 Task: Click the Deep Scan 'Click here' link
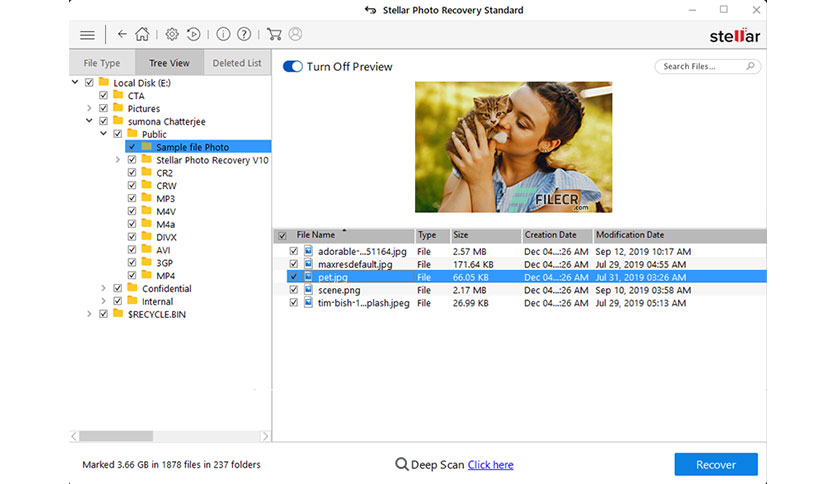click(x=491, y=465)
